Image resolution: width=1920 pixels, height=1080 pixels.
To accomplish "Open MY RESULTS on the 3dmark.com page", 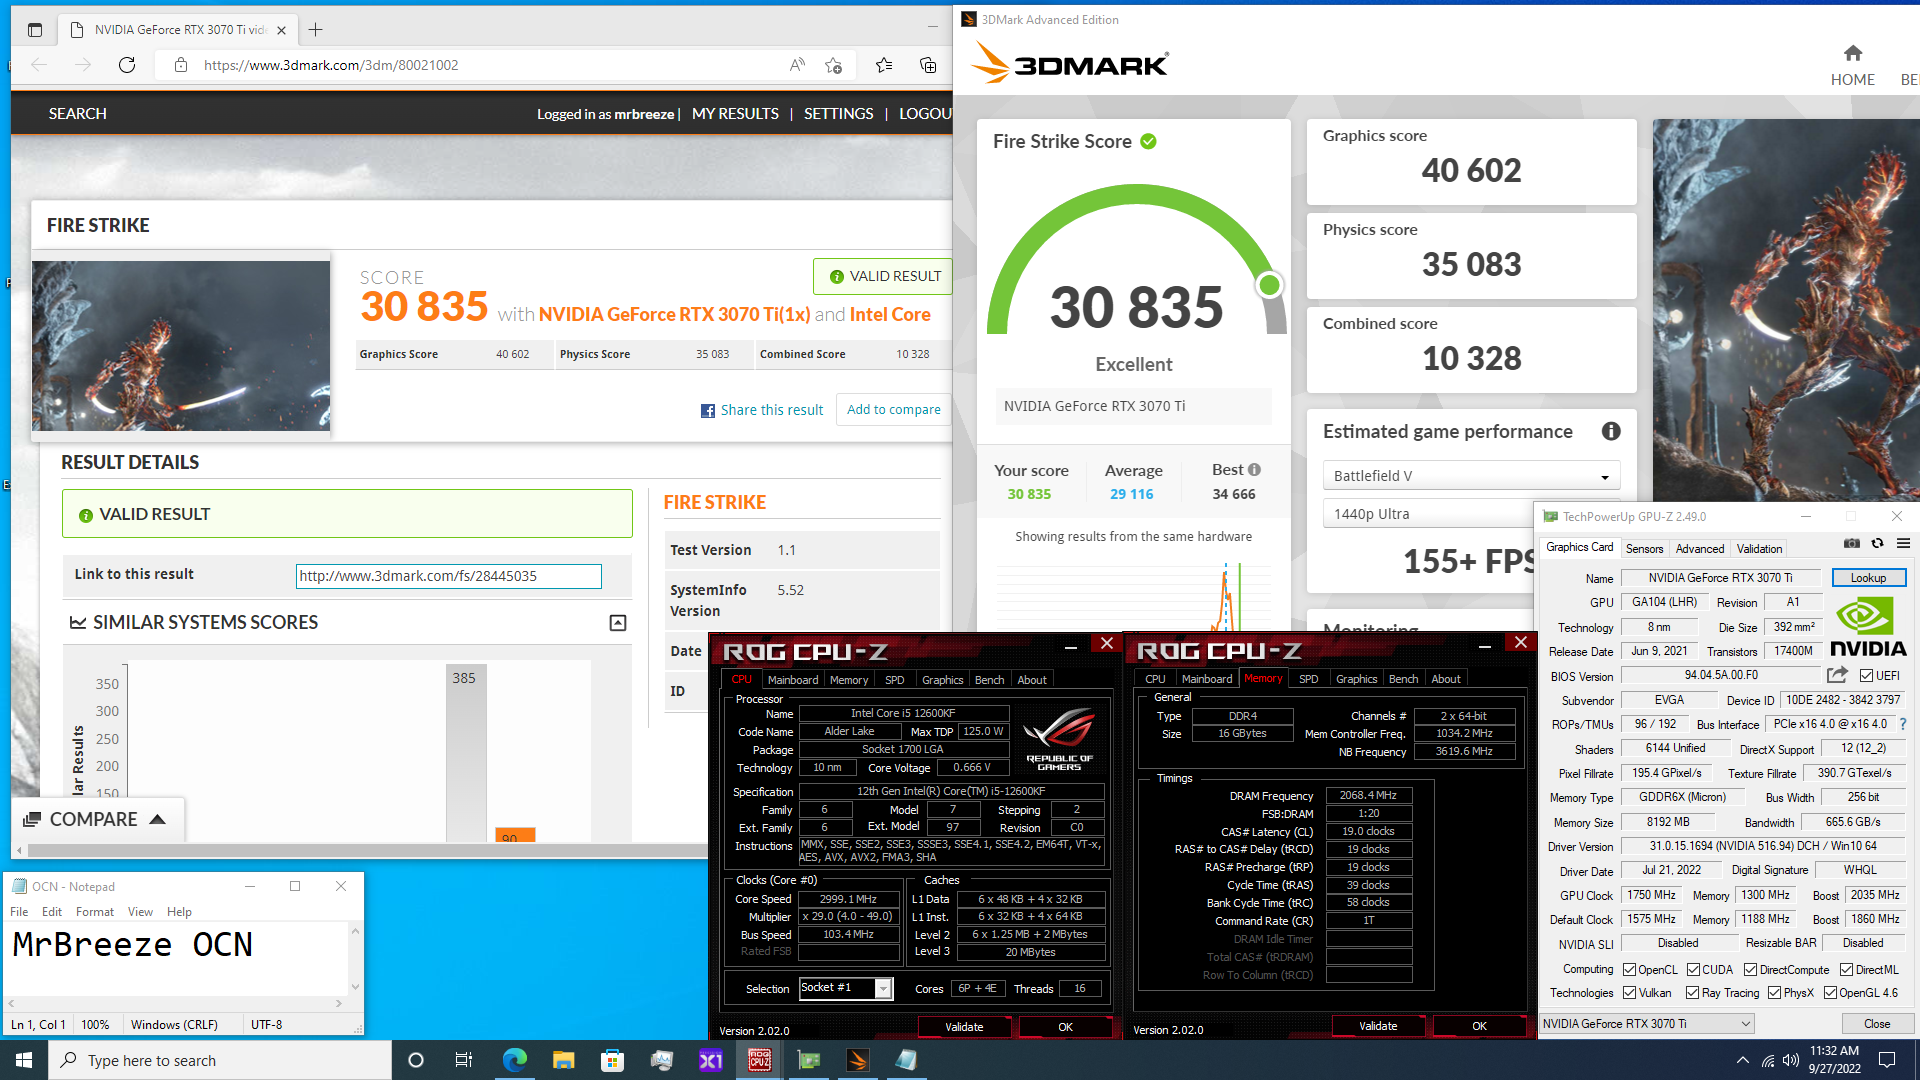I will 735,114.
